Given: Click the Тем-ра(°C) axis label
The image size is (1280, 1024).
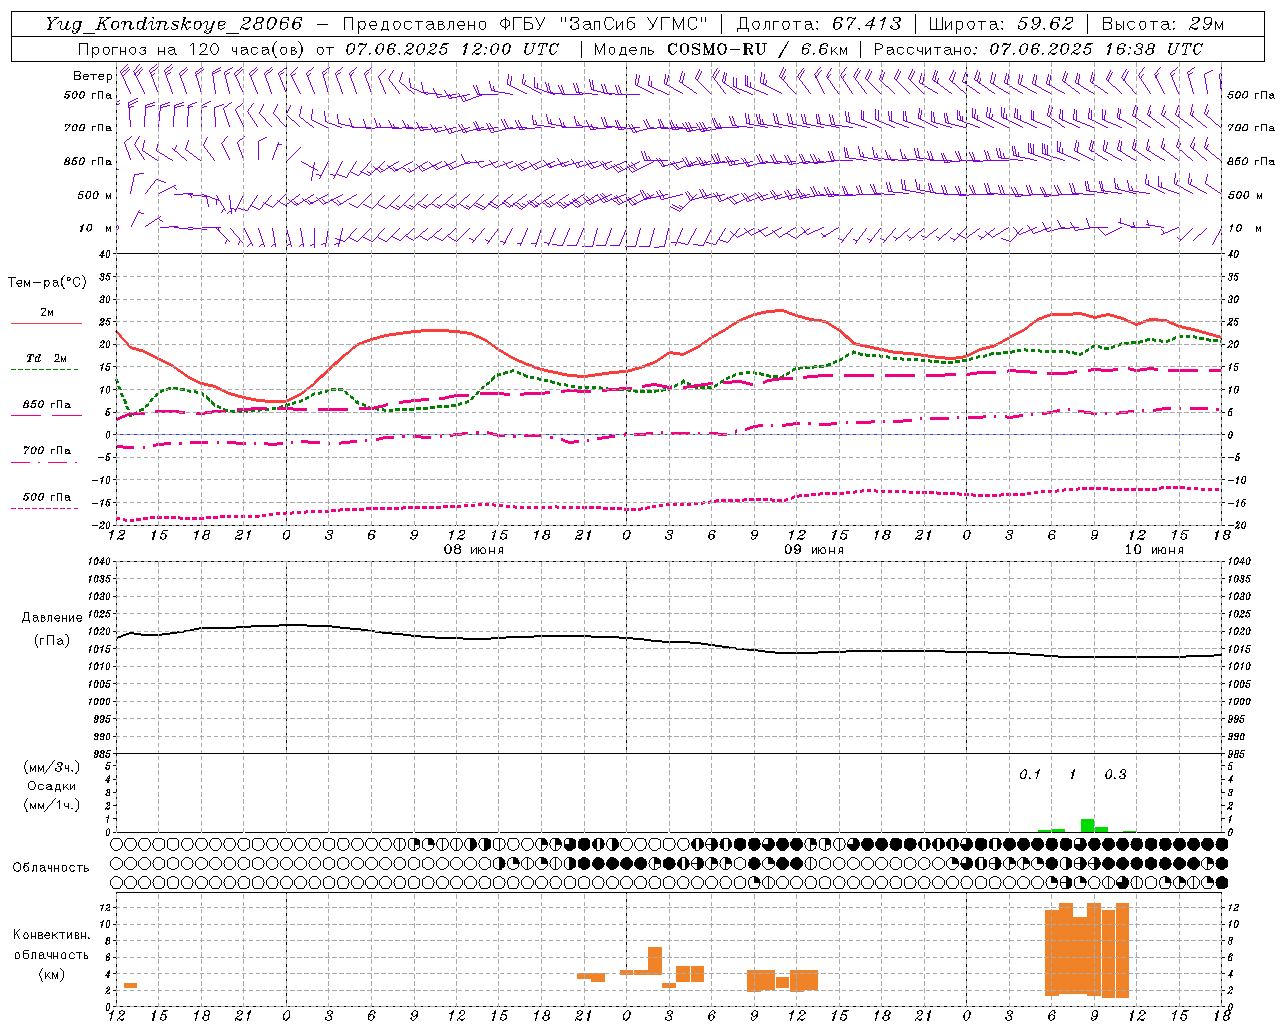Looking at the screenshot, I should pyautogui.click(x=47, y=283).
